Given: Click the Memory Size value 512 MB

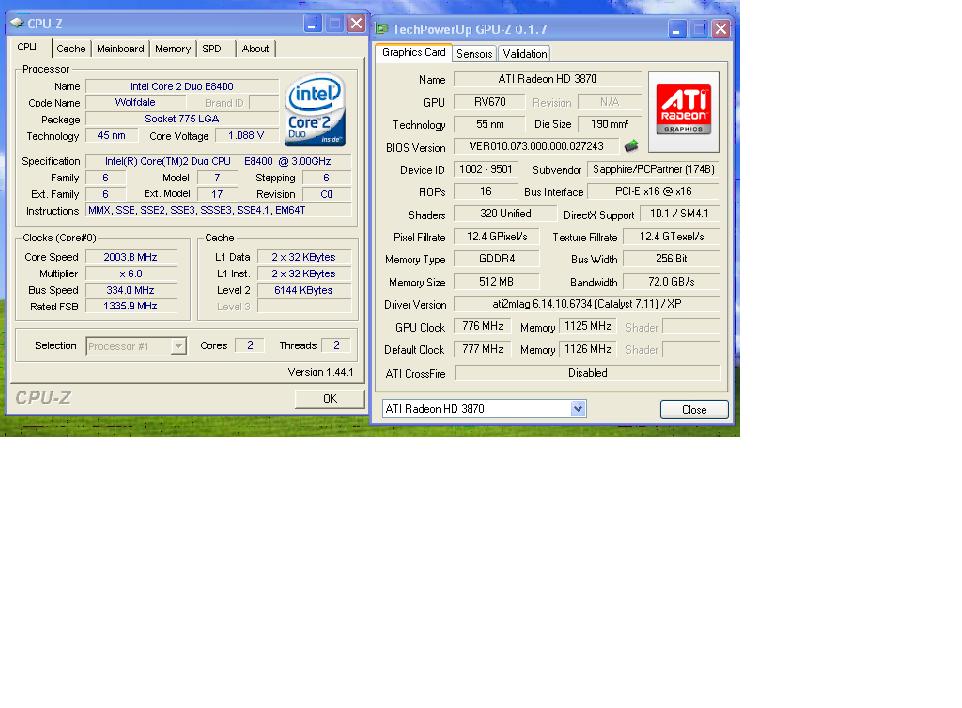Looking at the screenshot, I should point(497,282).
